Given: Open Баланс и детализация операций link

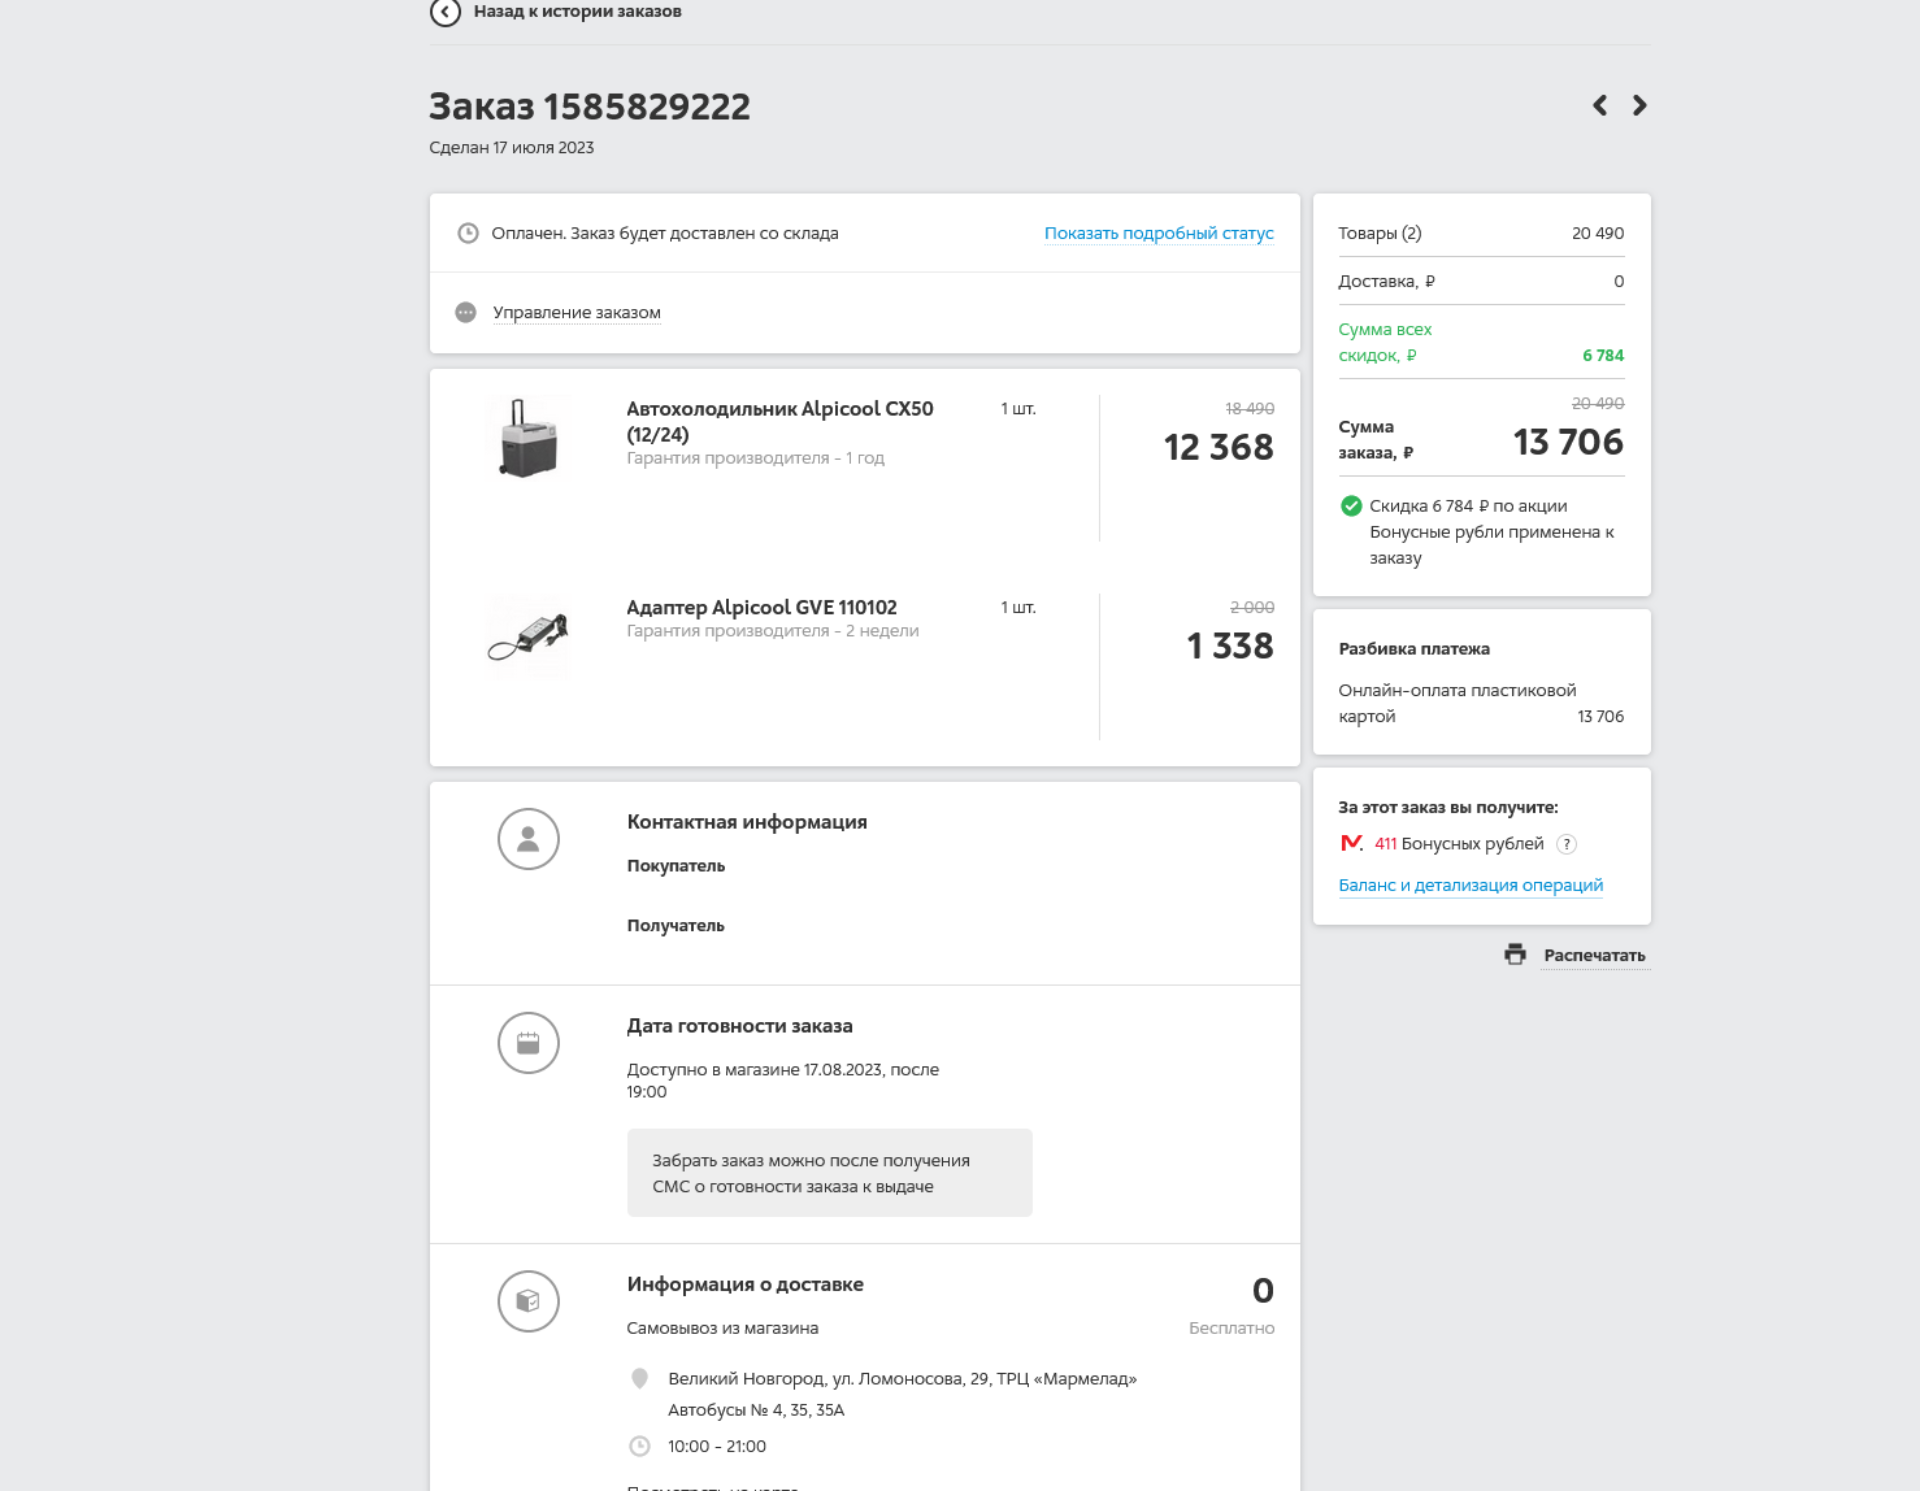Looking at the screenshot, I should click(1471, 885).
